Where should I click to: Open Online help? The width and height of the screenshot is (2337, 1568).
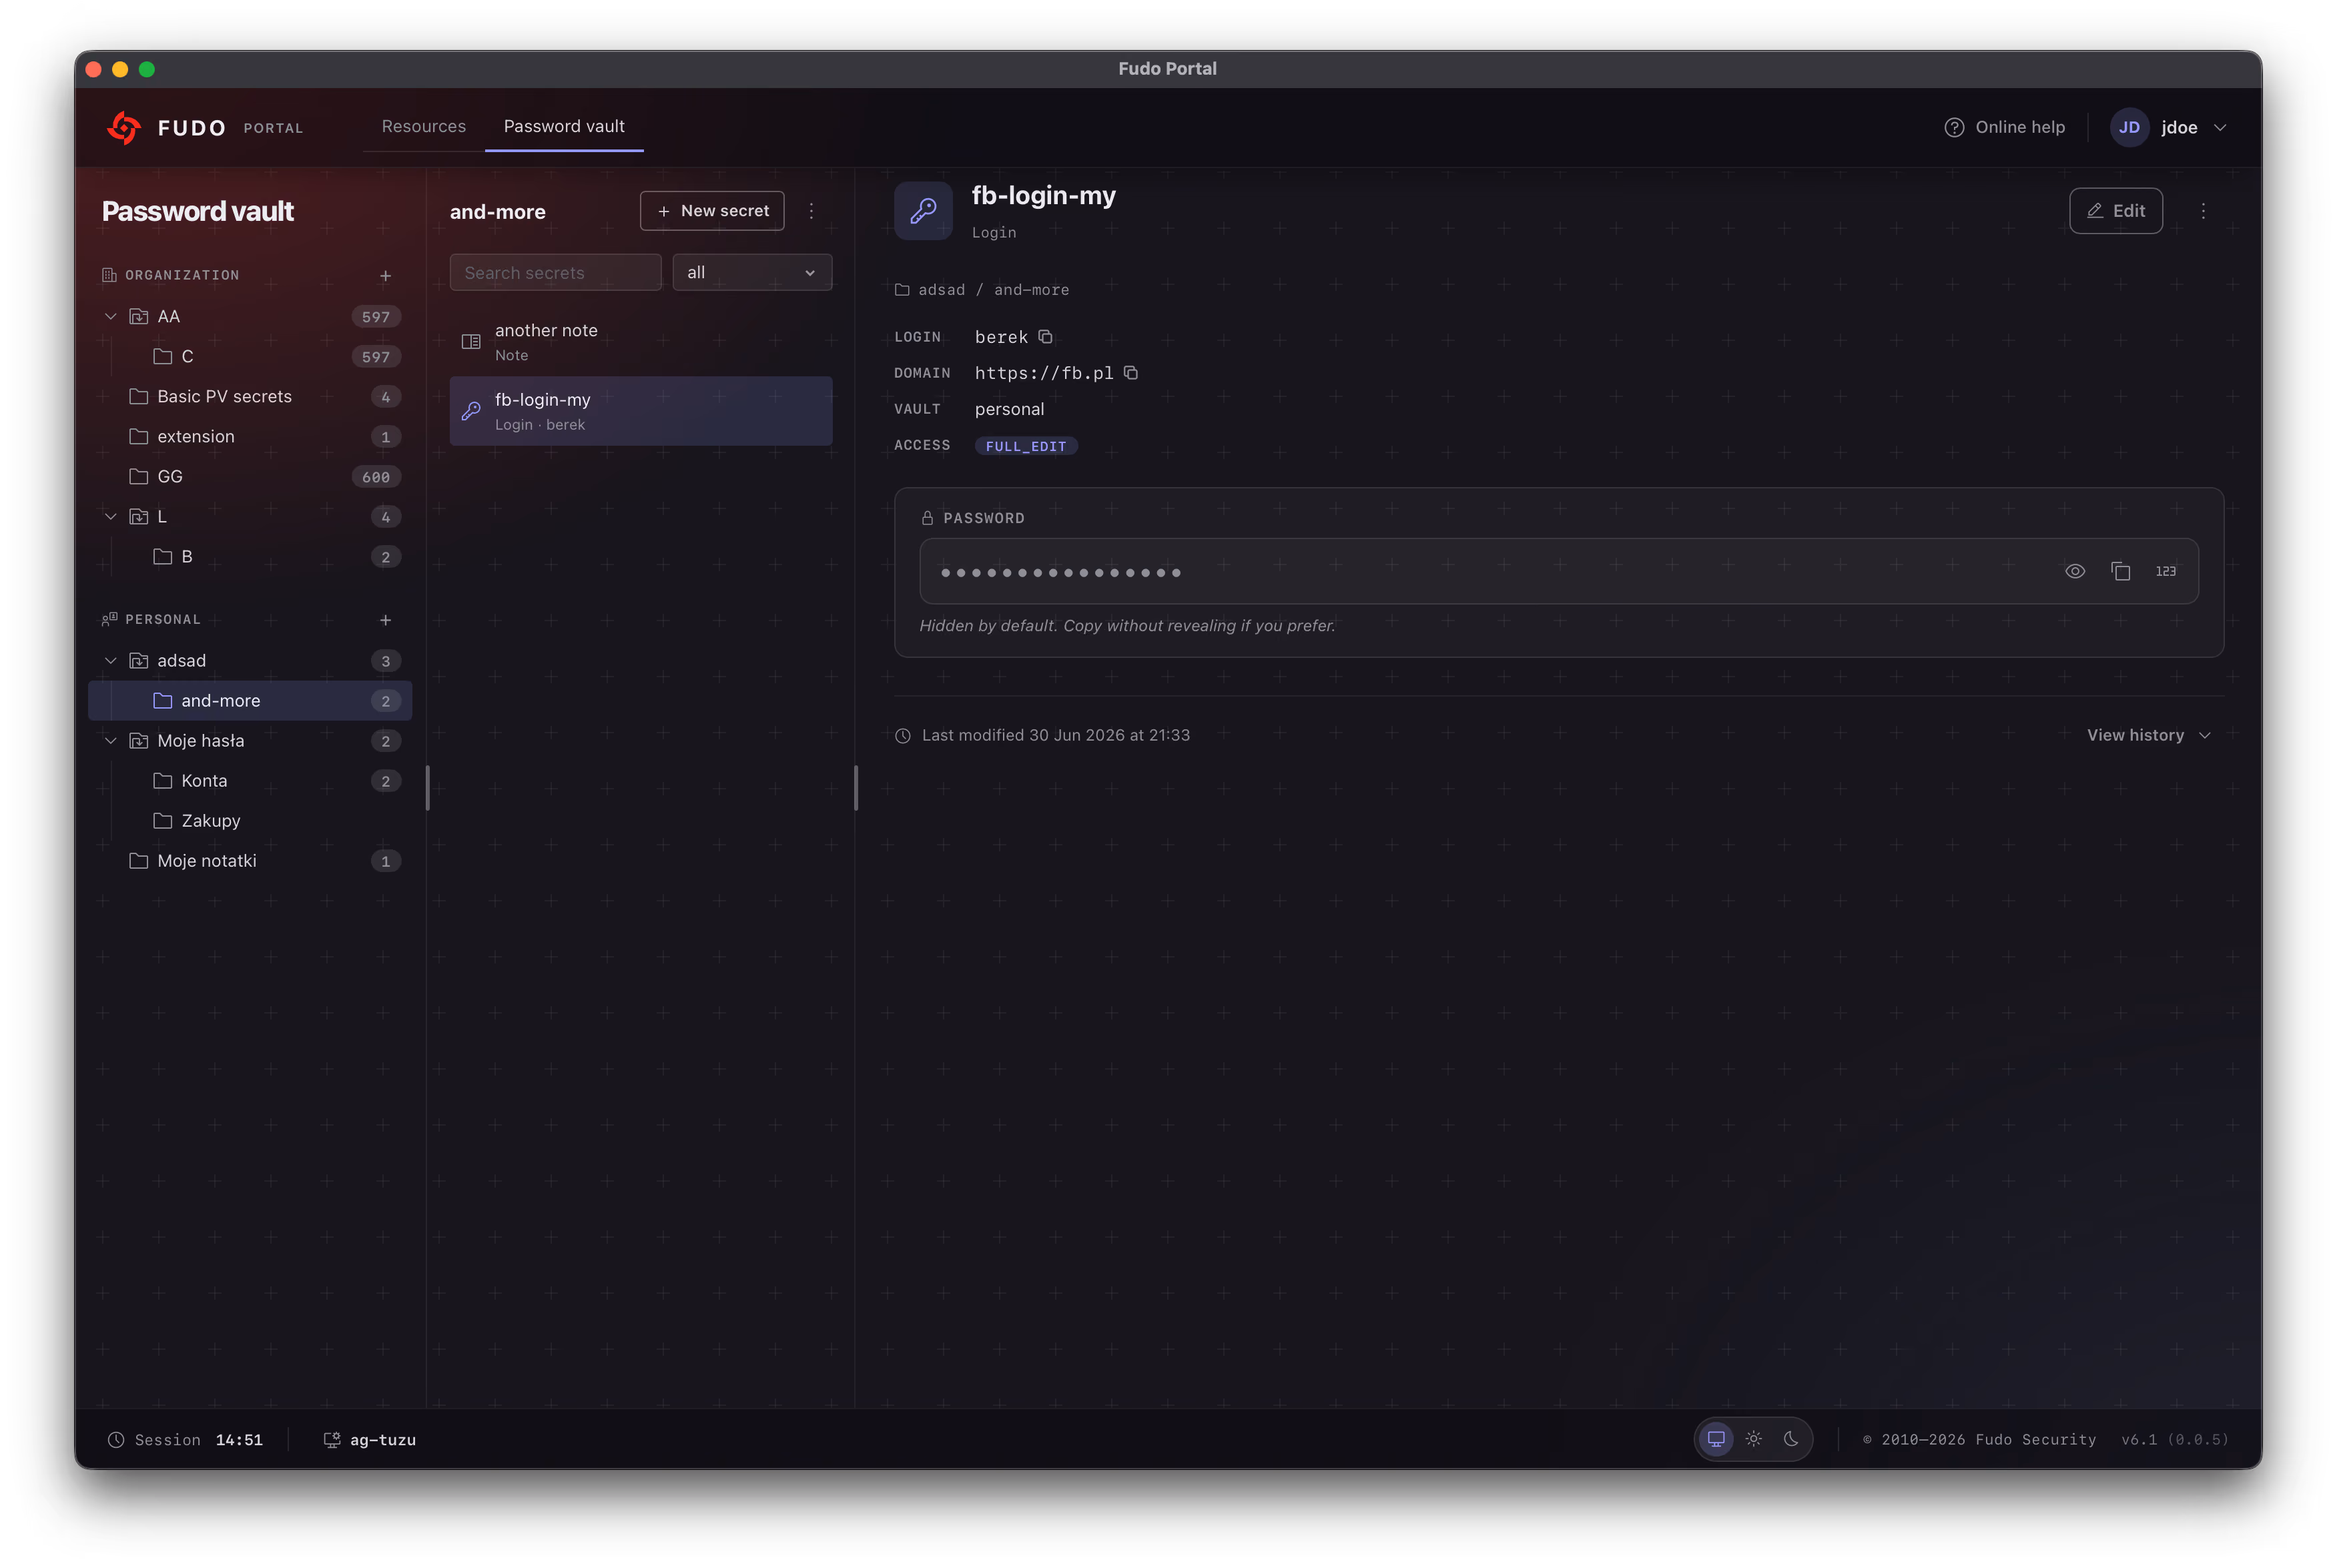[2004, 127]
